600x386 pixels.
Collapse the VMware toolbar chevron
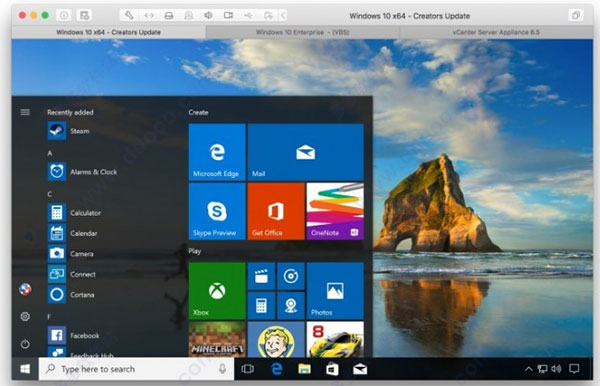click(x=283, y=15)
